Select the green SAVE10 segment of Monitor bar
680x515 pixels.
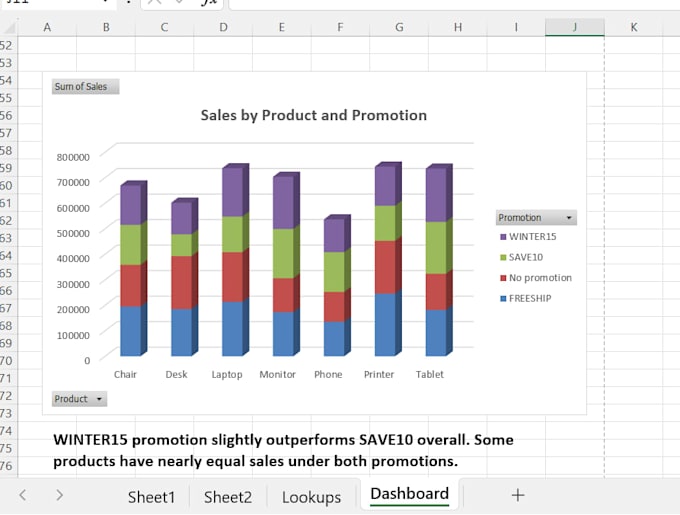point(283,254)
